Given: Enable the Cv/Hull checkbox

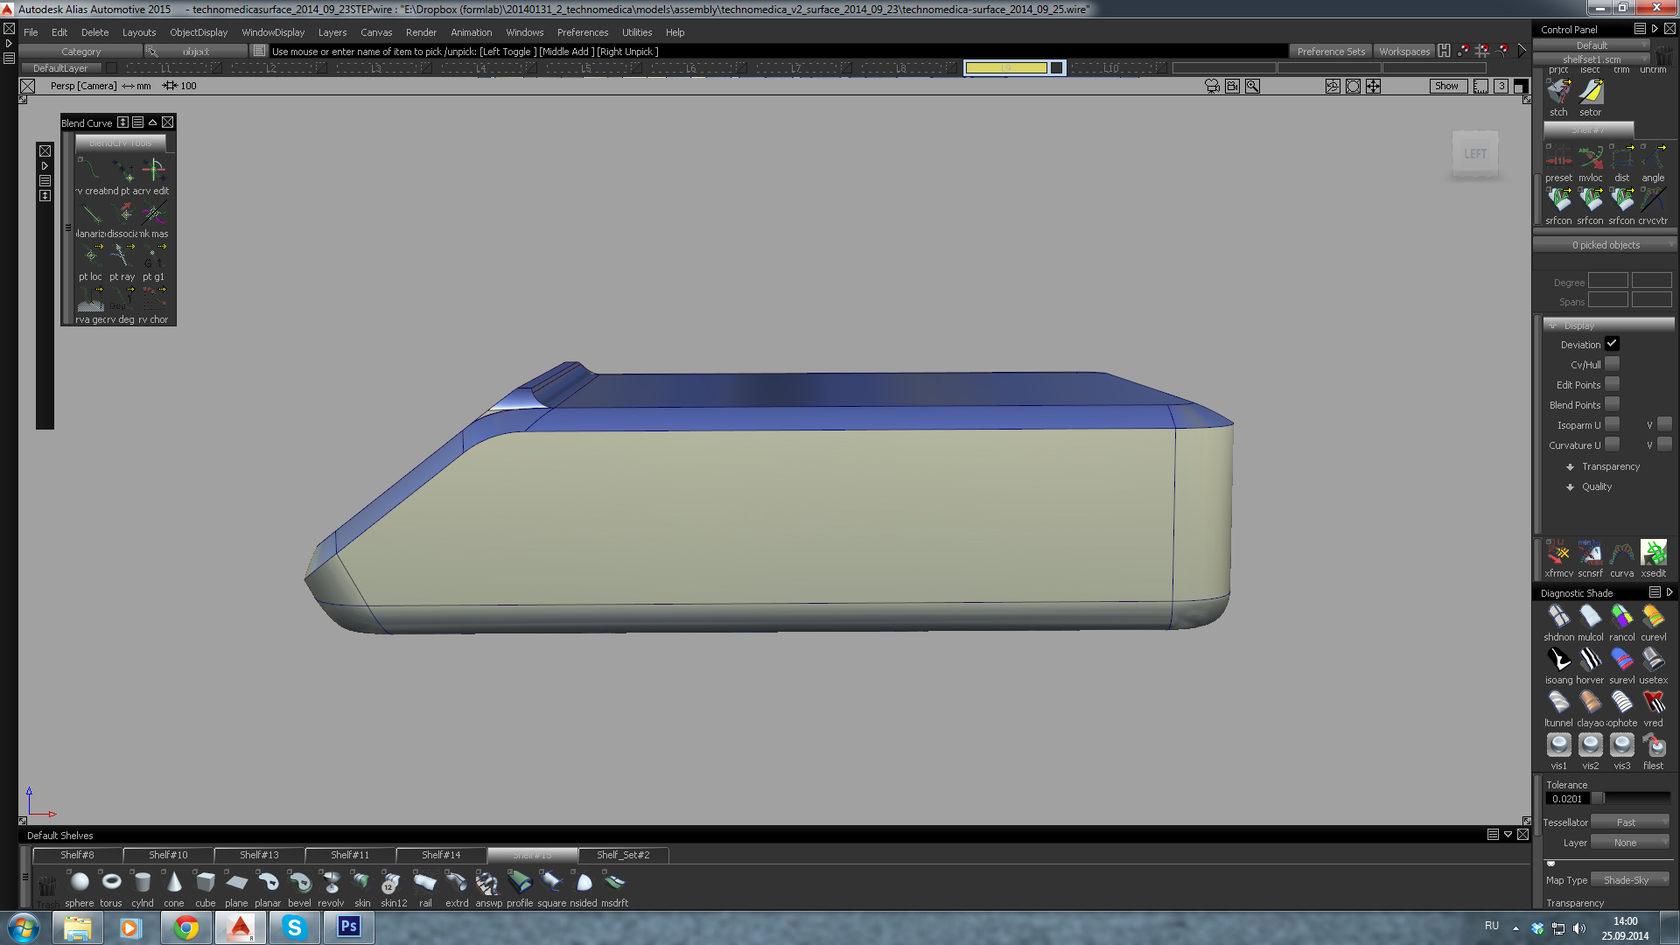Looking at the screenshot, I should (x=1612, y=365).
